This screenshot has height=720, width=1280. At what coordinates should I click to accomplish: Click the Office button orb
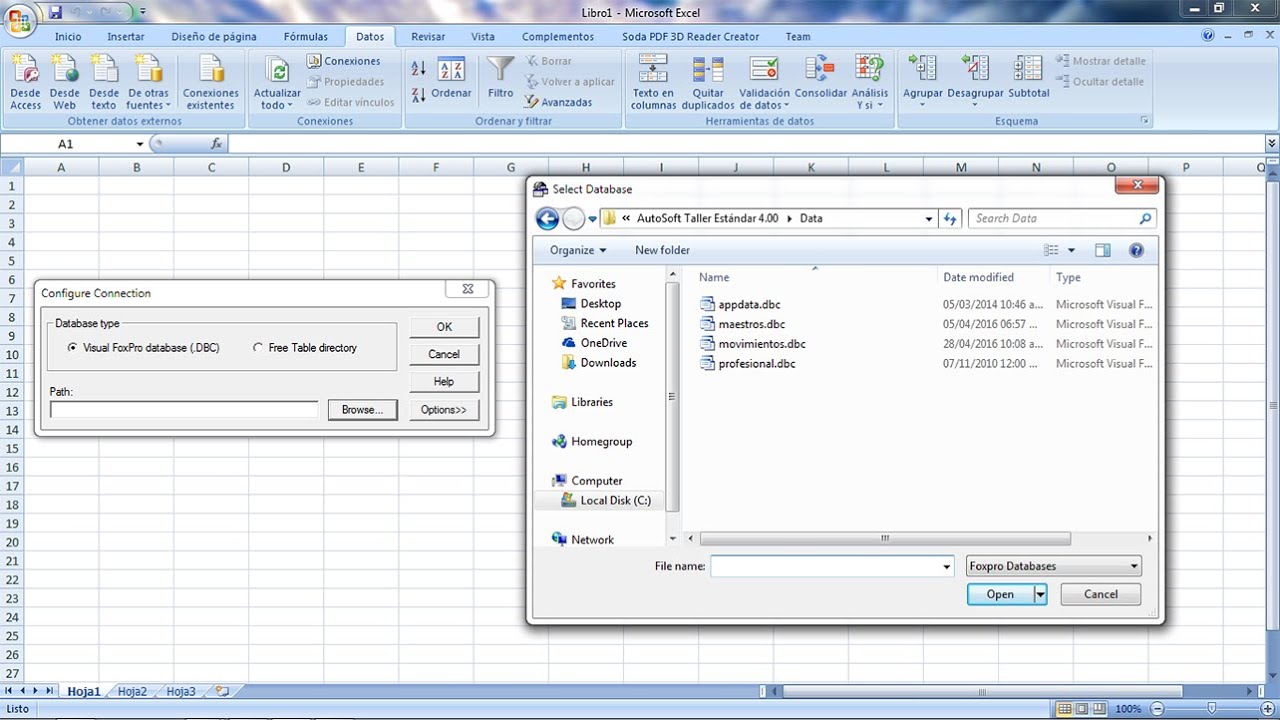click(19, 18)
